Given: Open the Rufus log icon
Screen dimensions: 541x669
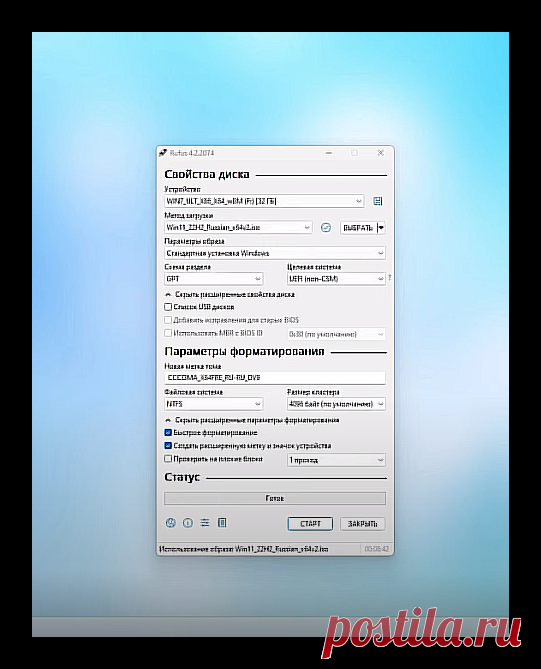Looking at the screenshot, I should tap(222, 523).
